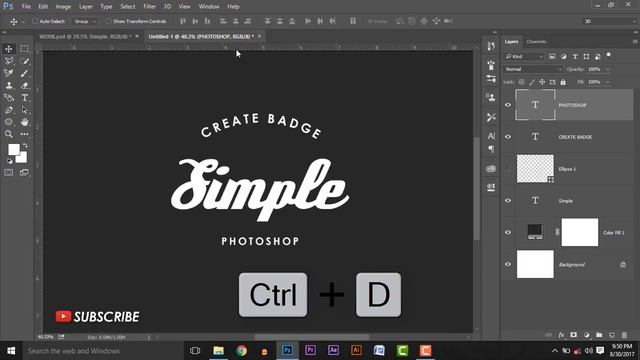Select the Move tool in toolbox
Image resolution: width=640 pixels, height=360 pixels.
point(9,49)
